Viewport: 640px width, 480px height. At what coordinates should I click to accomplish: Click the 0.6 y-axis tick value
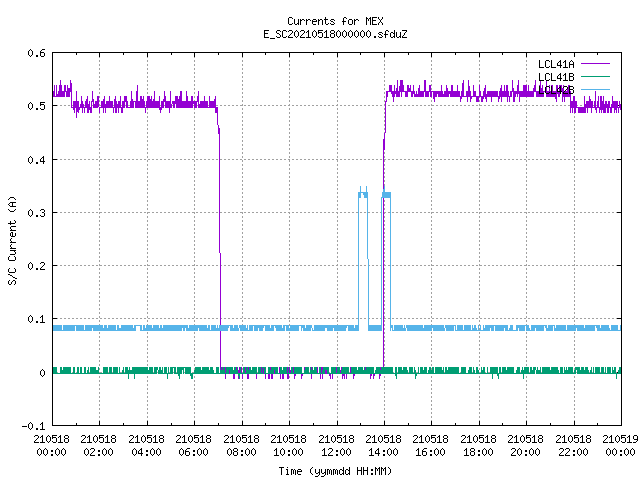36,53
